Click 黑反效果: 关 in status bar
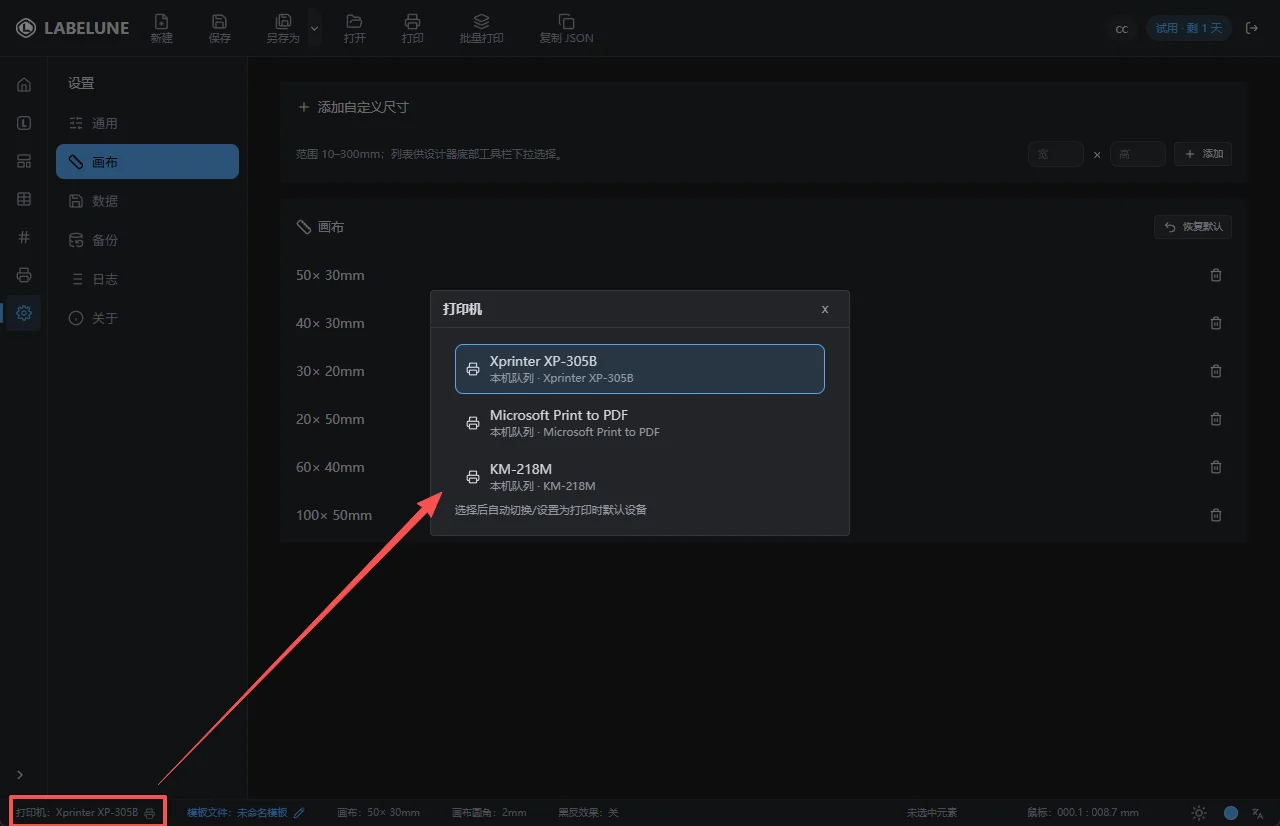 [x=588, y=812]
